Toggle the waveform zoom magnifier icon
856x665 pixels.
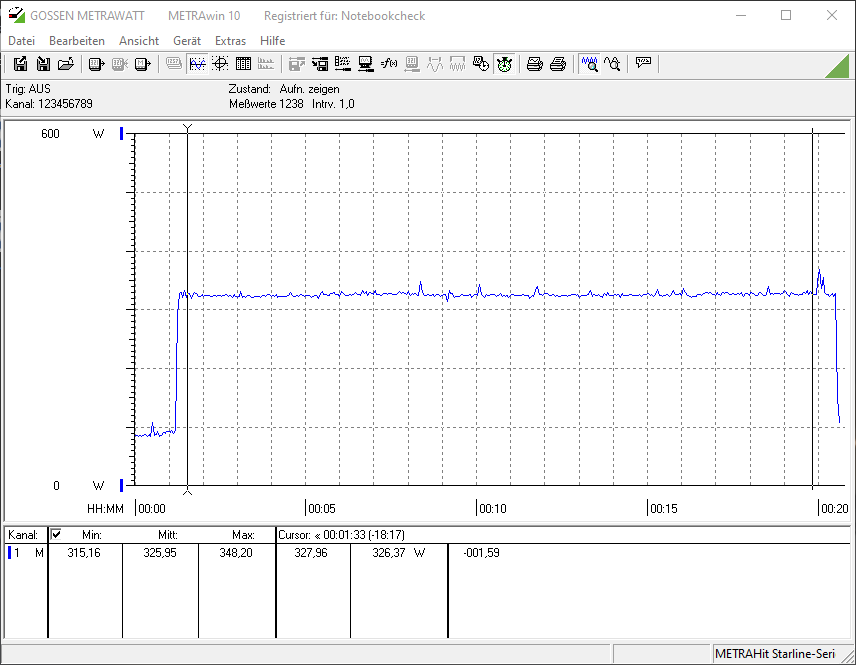[590, 64]
